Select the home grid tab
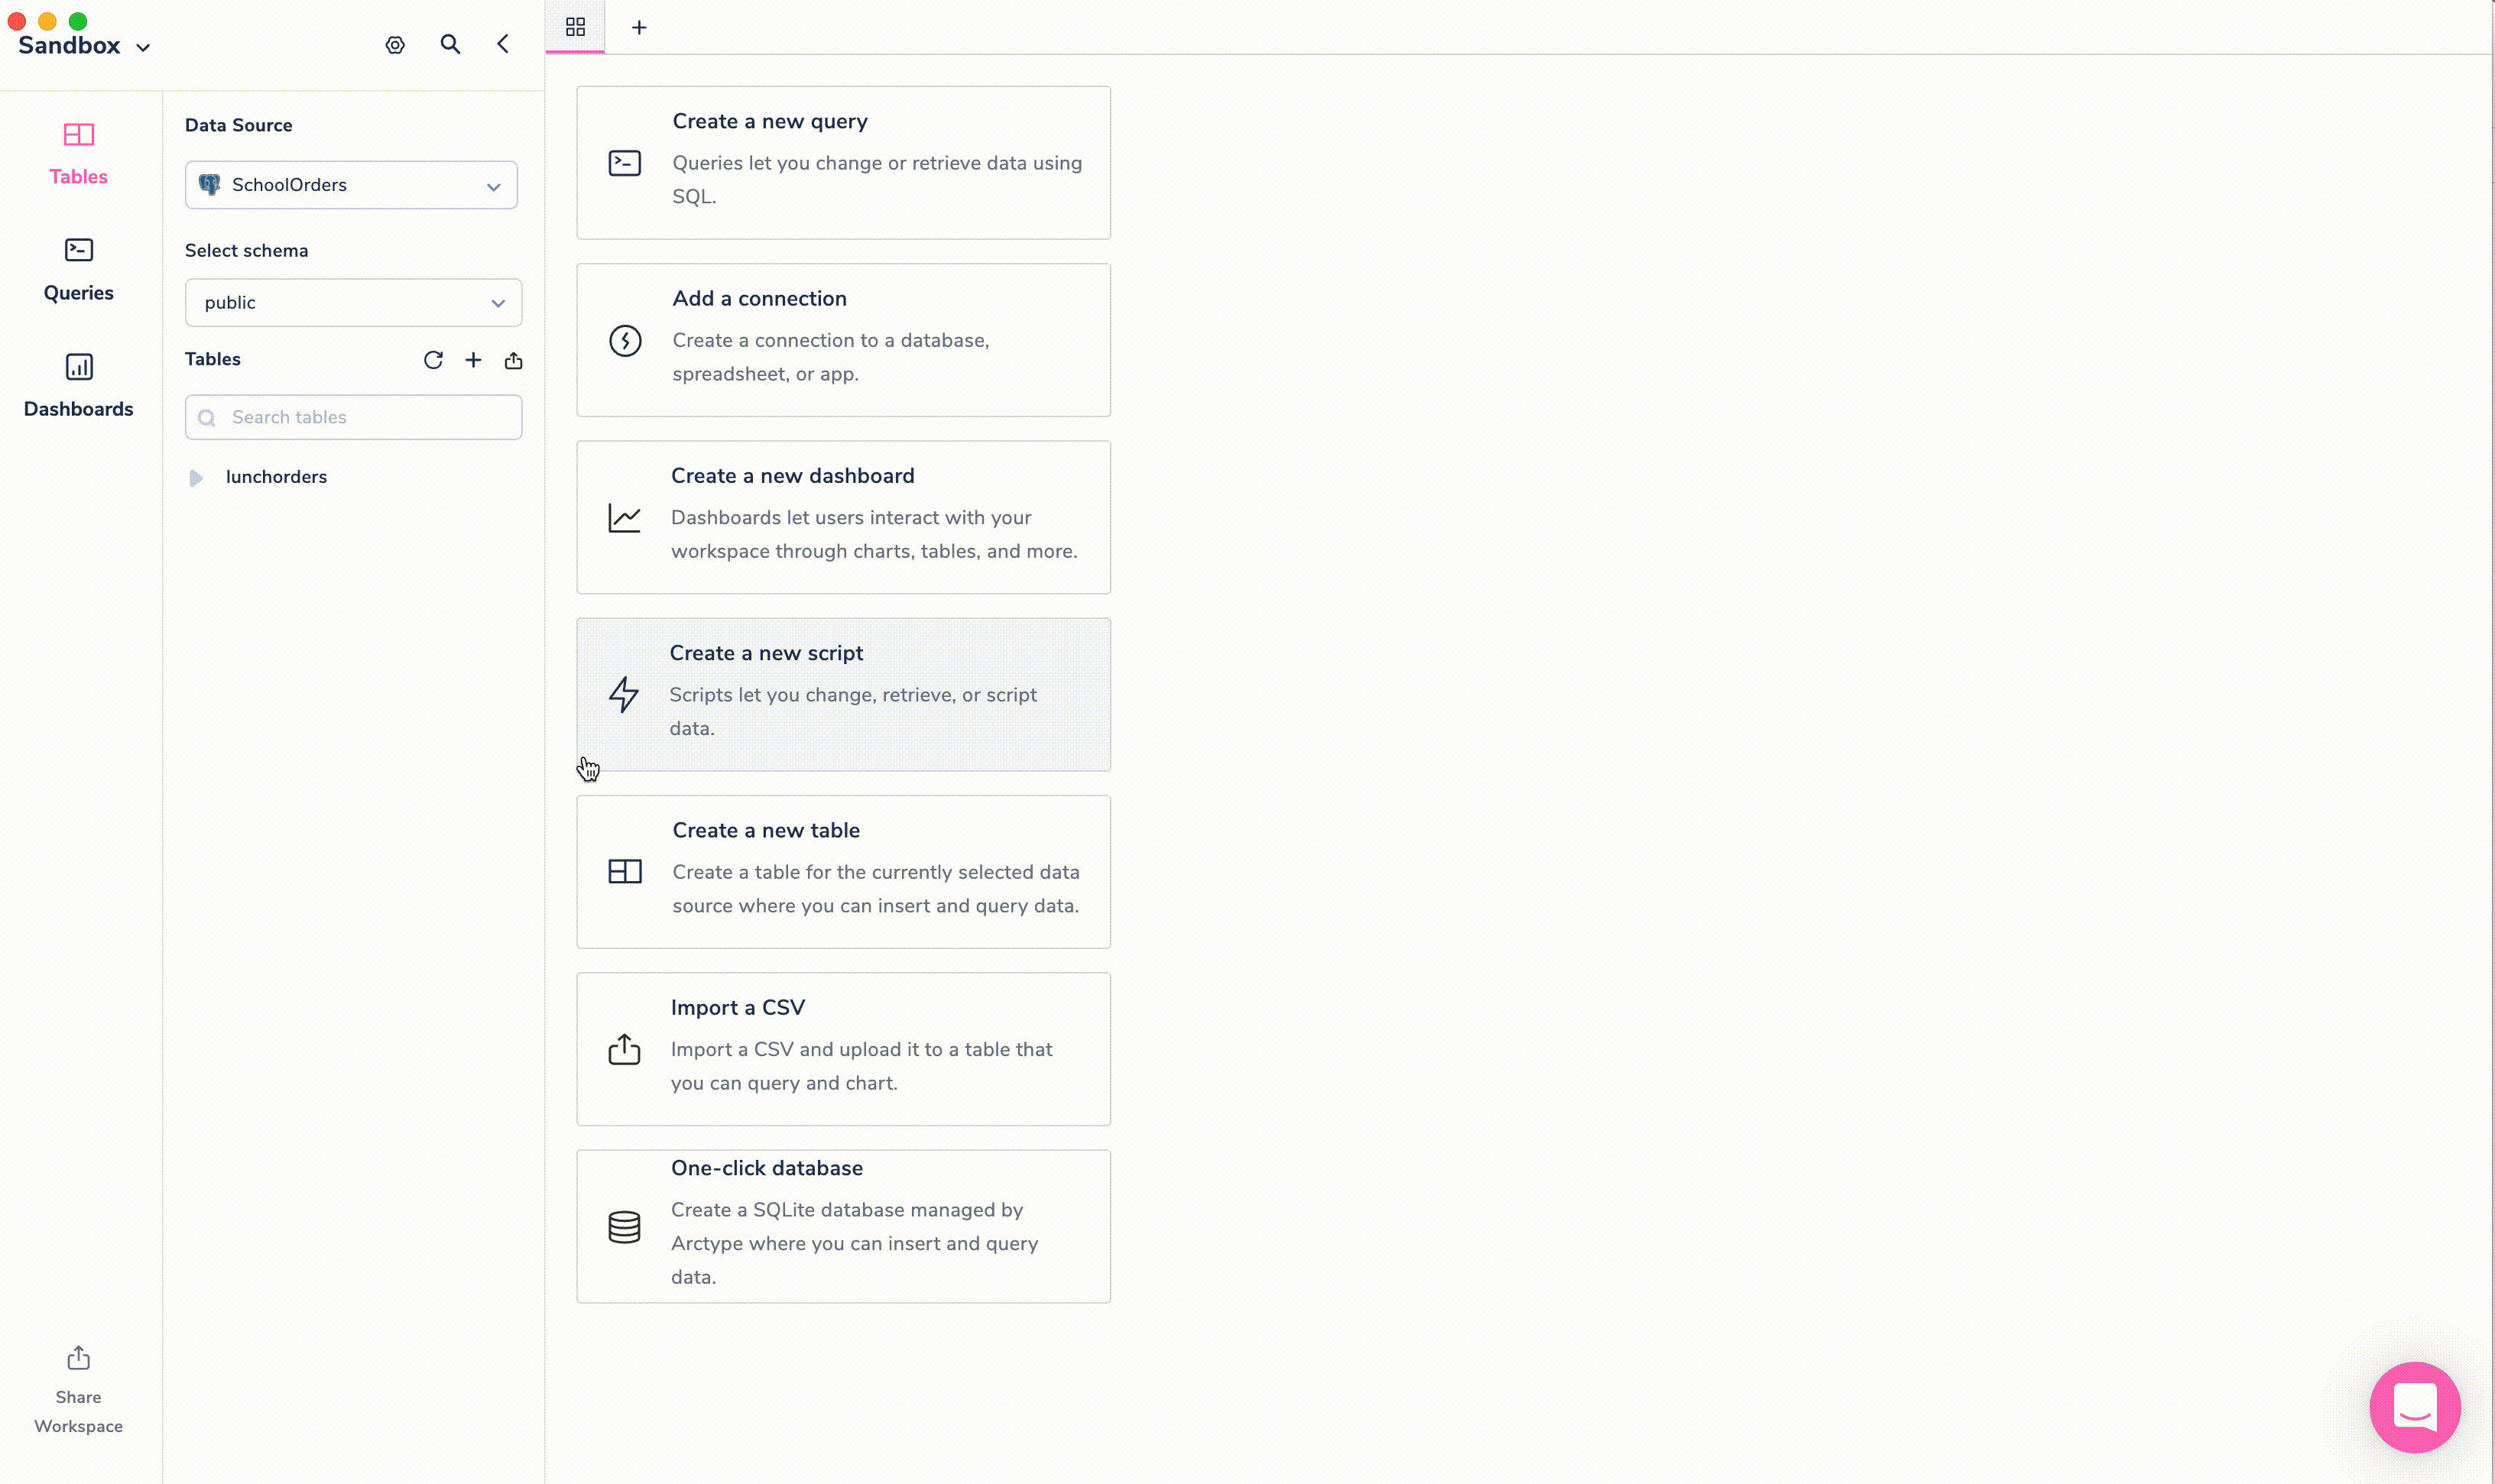This screenshot has height=1484, width=2495. click(575, 27)
